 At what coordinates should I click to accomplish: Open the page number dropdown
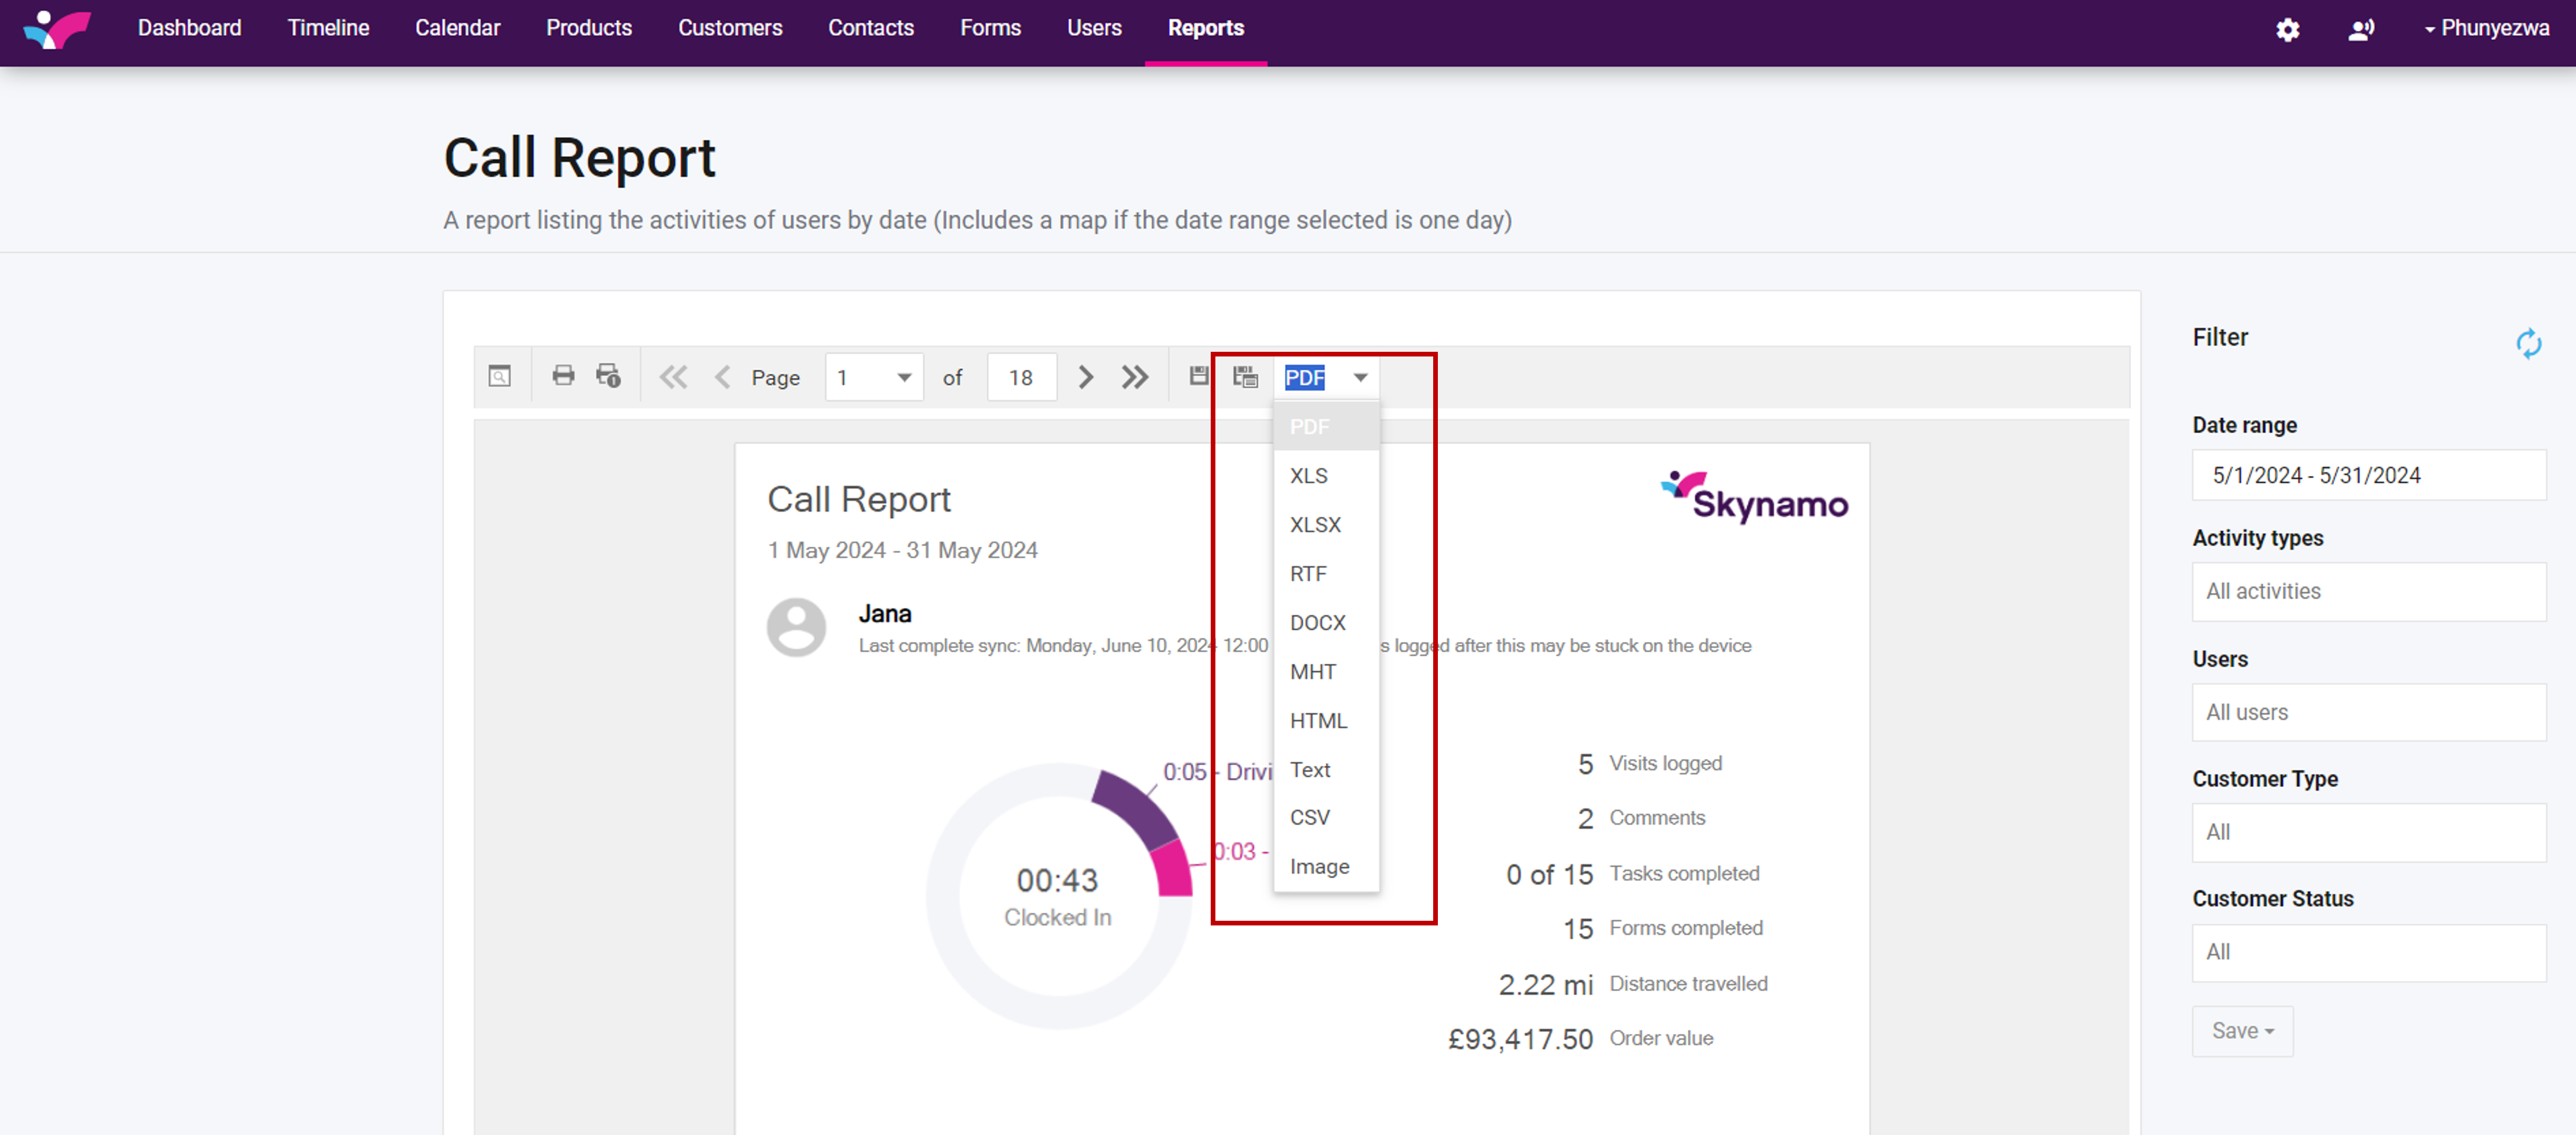903,377
